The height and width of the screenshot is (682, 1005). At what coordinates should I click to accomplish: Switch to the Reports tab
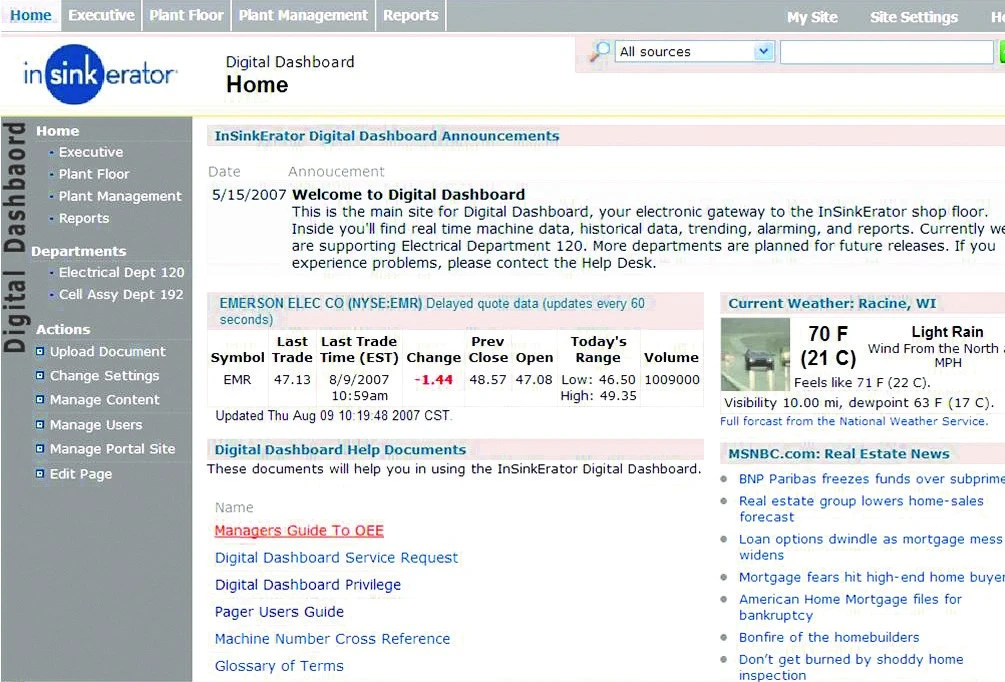click(x=410, y=15)
